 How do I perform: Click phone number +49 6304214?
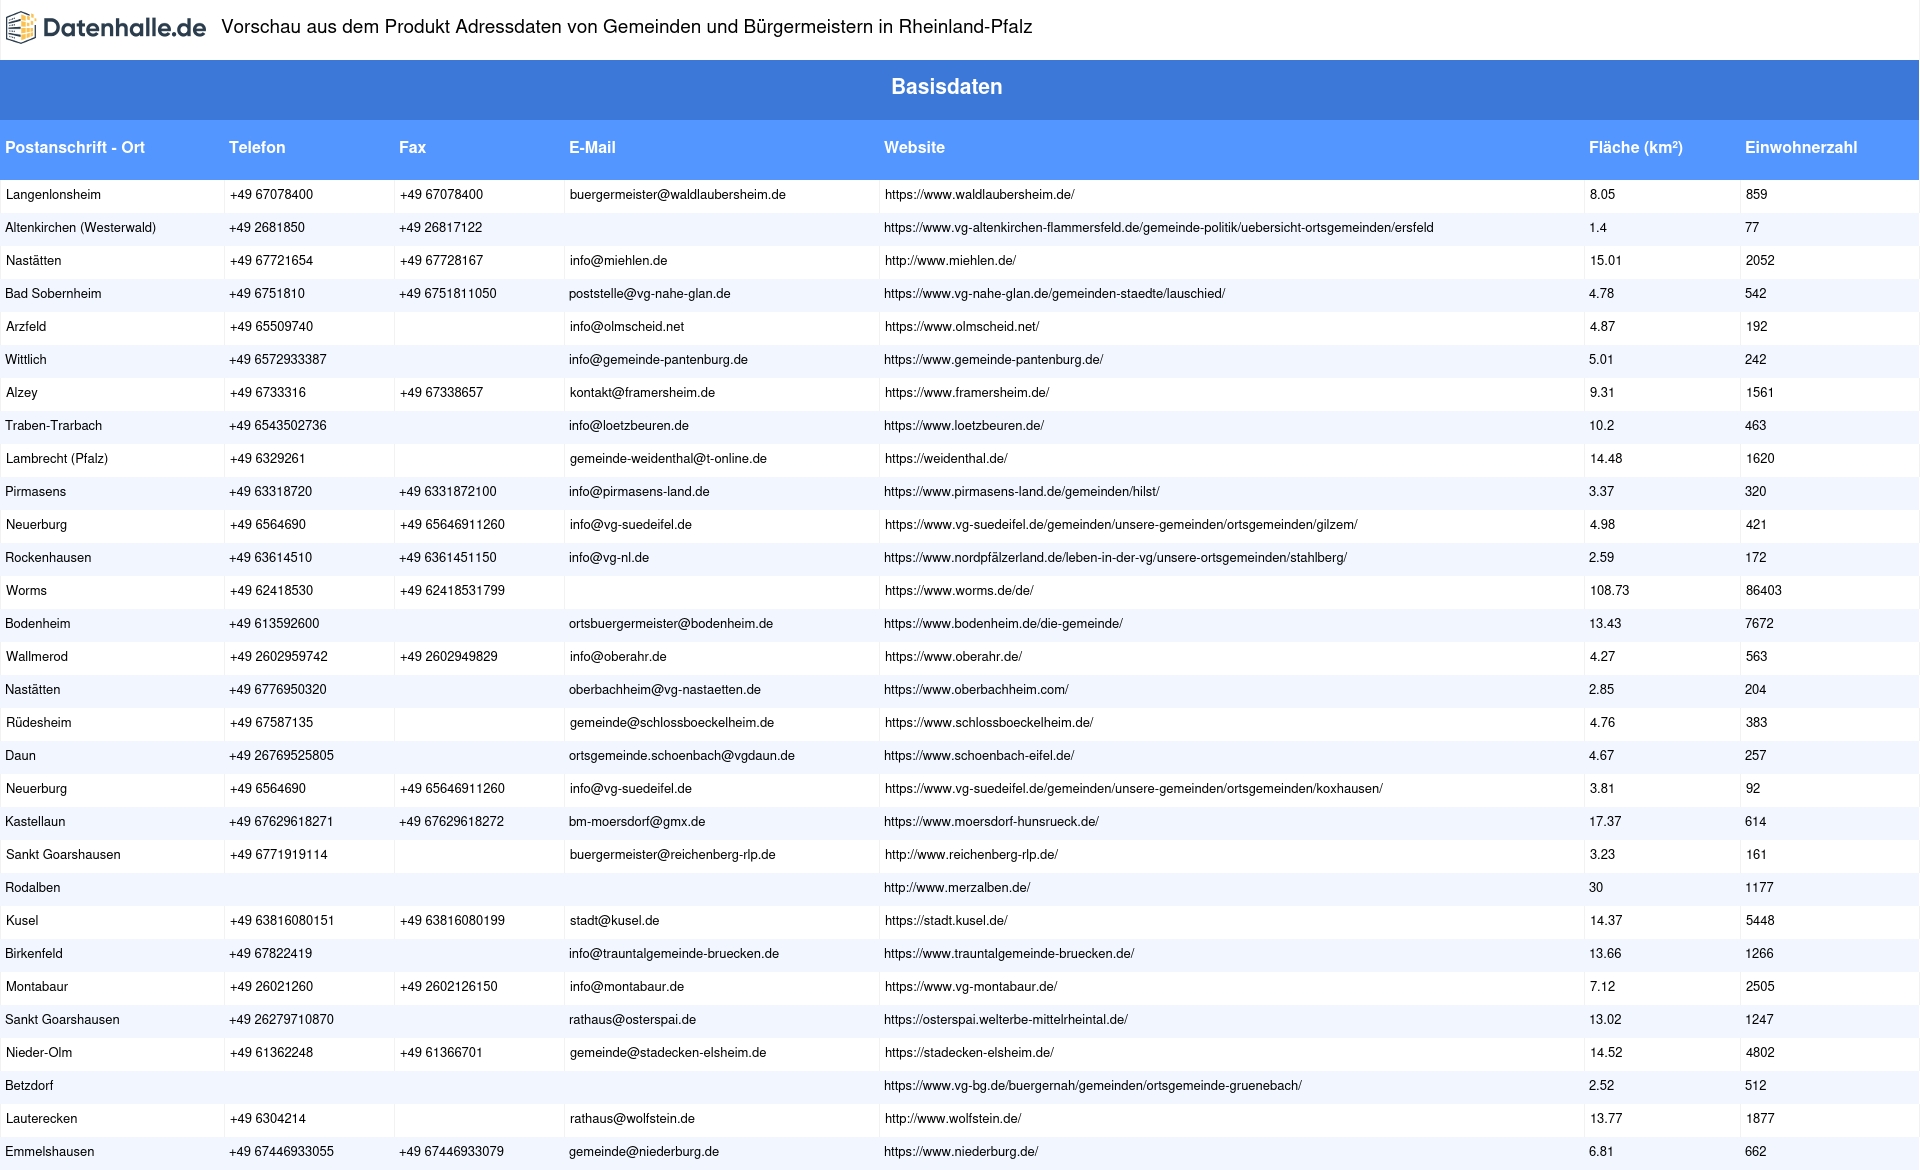point(267,1119)
